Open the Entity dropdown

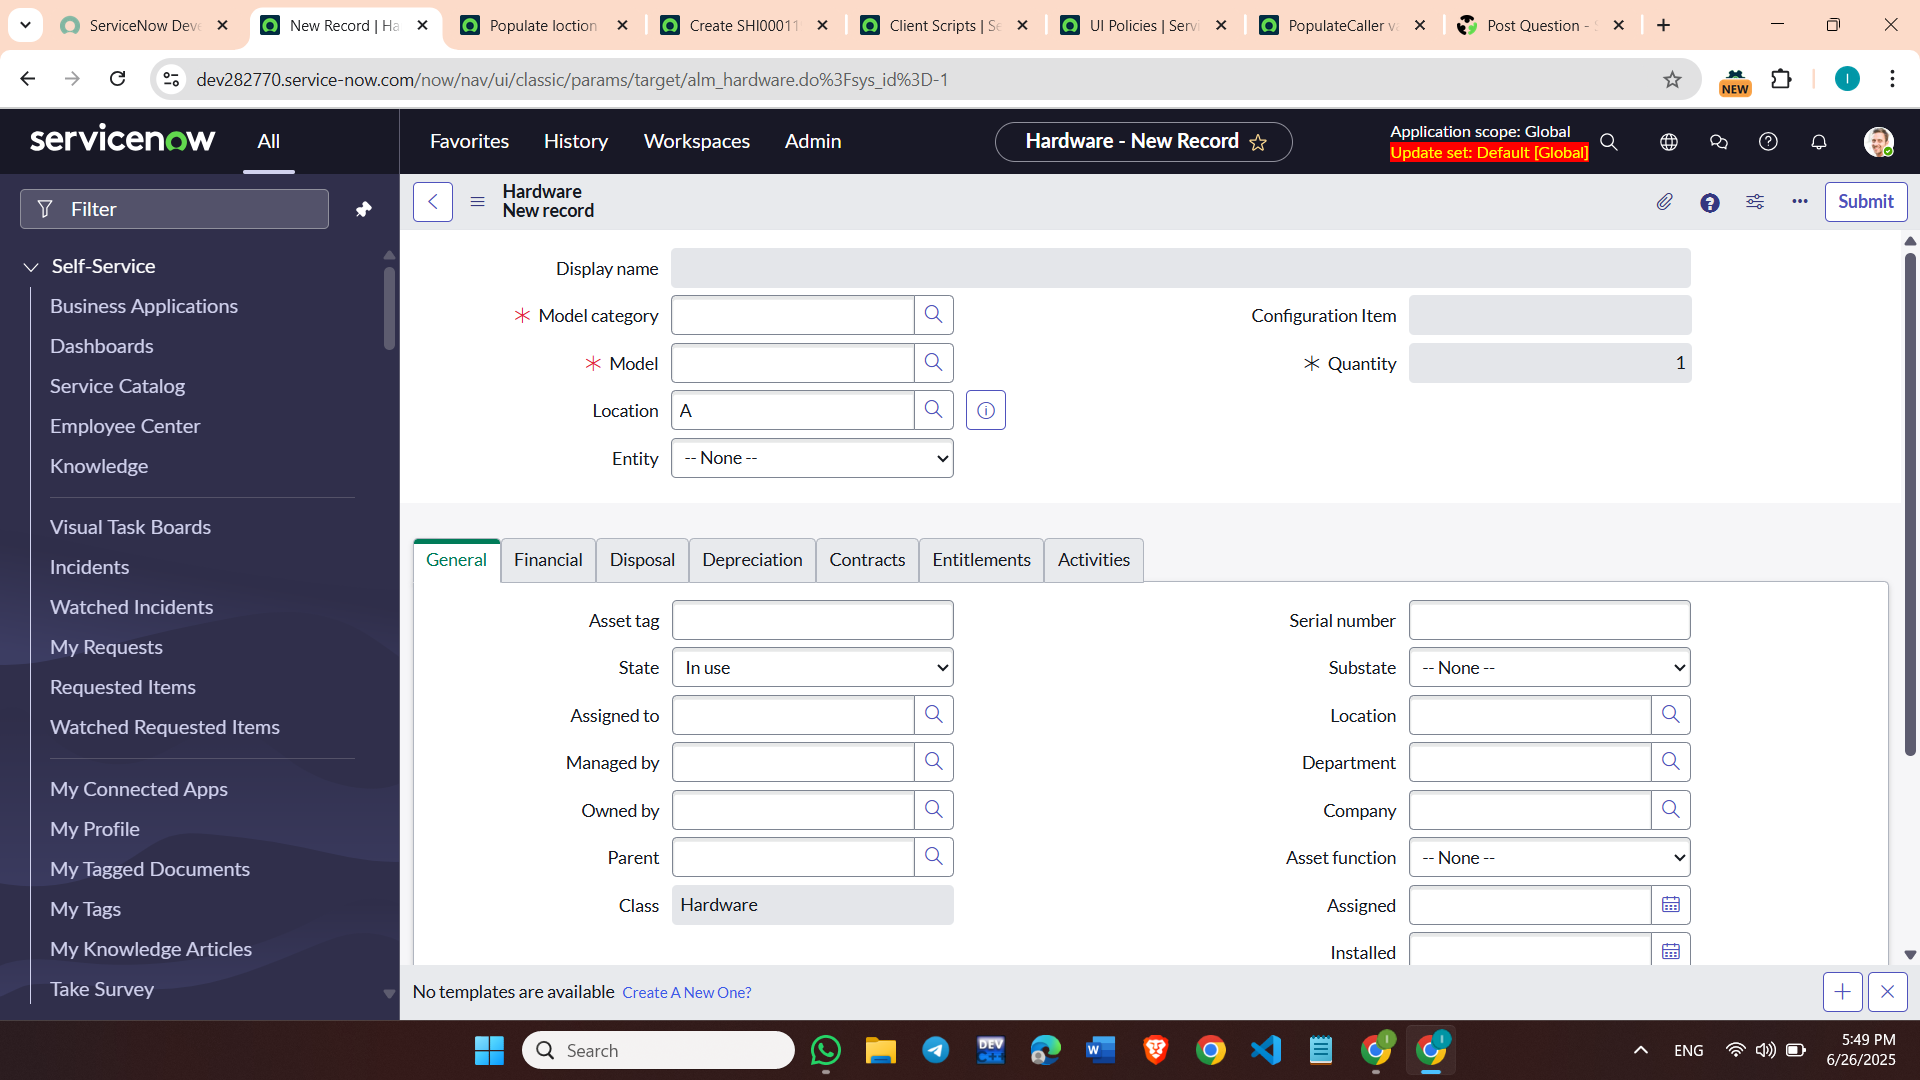click(812, 458)
